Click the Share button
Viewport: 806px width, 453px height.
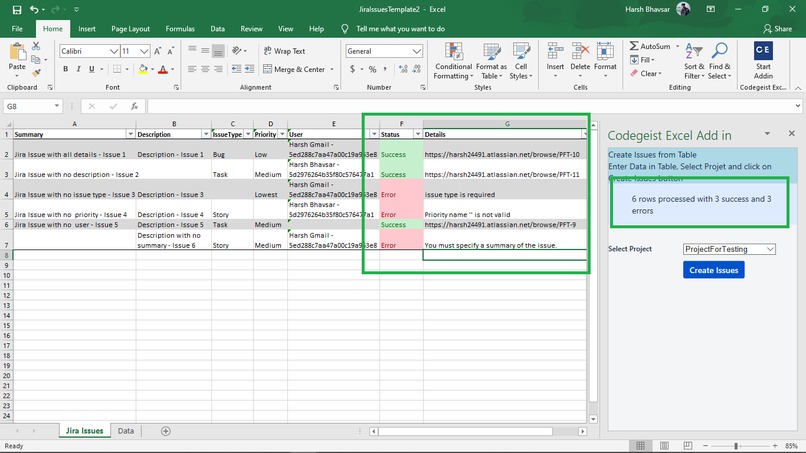777,29
